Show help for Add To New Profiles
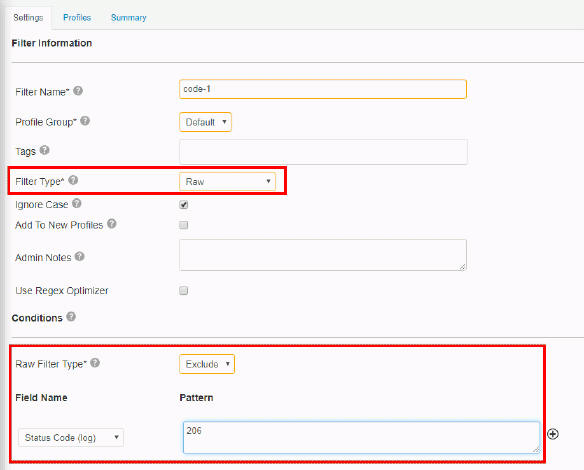The width and height of the screenshot is (584, 470). click(112, 224)
